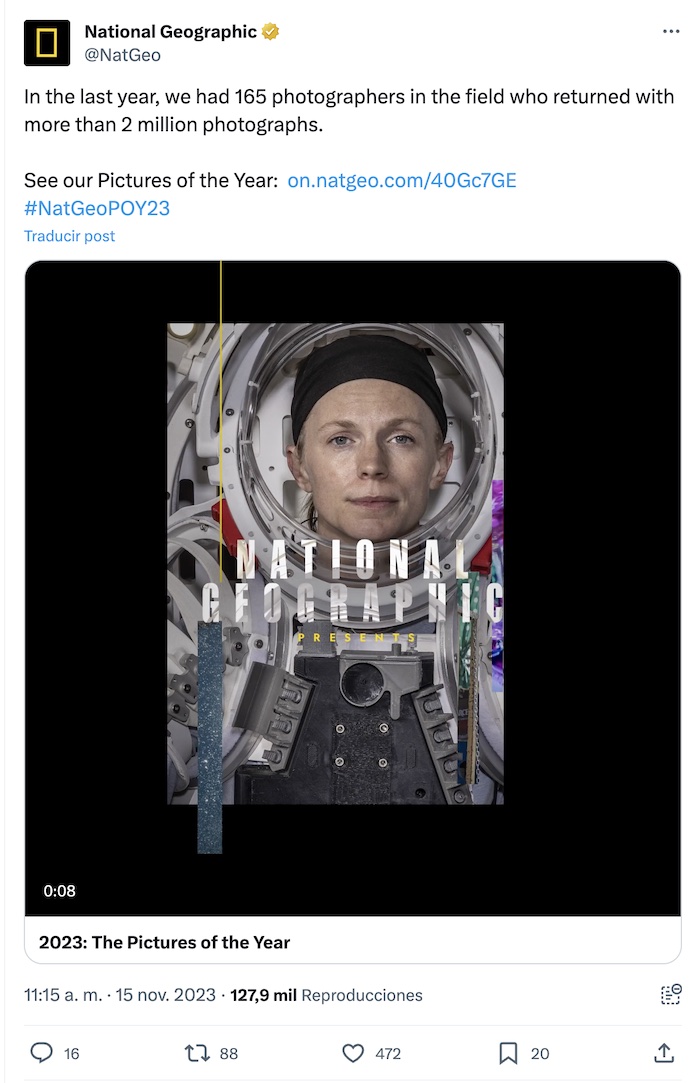Like the post with heart icon
The height and width of the screenshot is (1083, 700).
(x=353, y=1053)
